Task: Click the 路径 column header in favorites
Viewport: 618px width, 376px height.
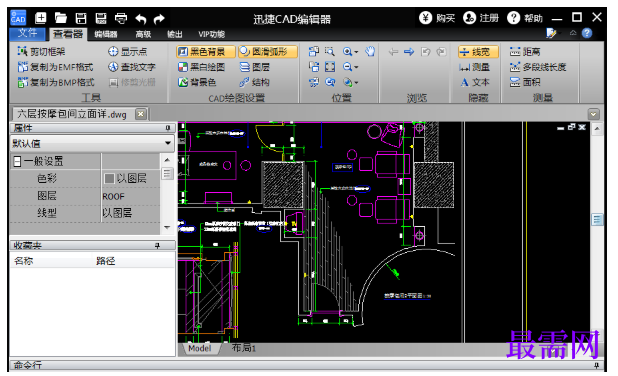Action: tap(106, 261)
